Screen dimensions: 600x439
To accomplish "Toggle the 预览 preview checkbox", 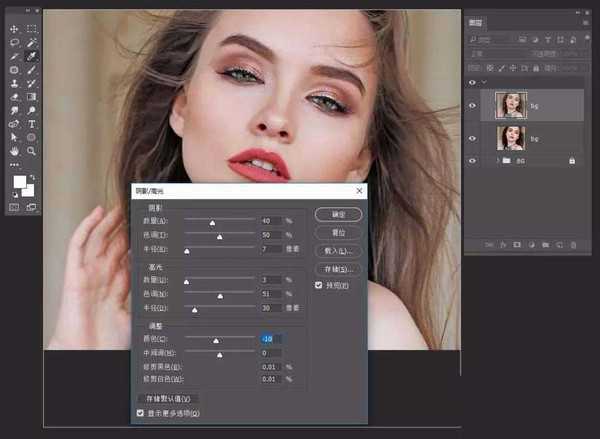I will point(319,286).
